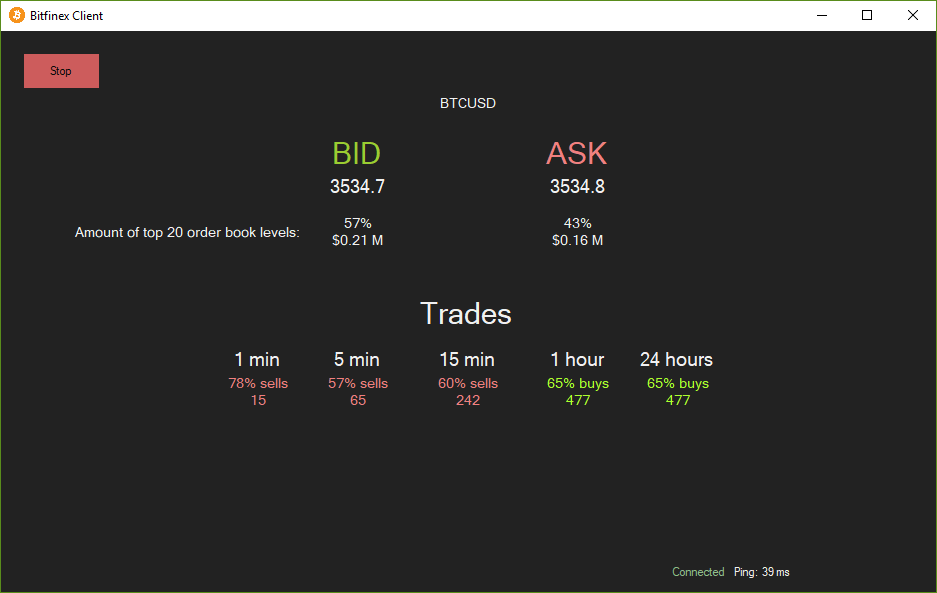
Task: Click 65% buys under 1 hour
Action: (x=578, y=383)
